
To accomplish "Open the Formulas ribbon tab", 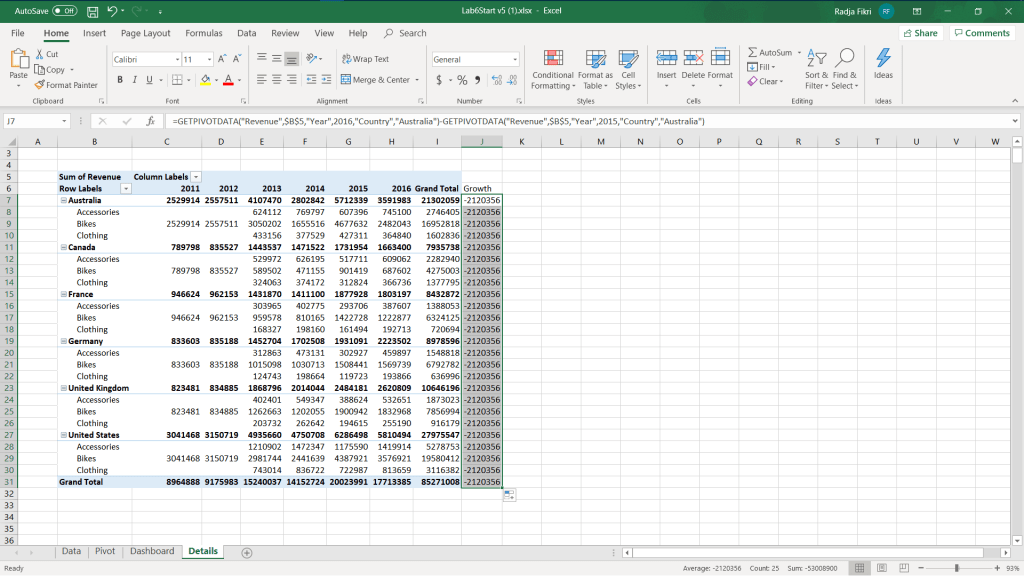I will [x=203, y=33].
